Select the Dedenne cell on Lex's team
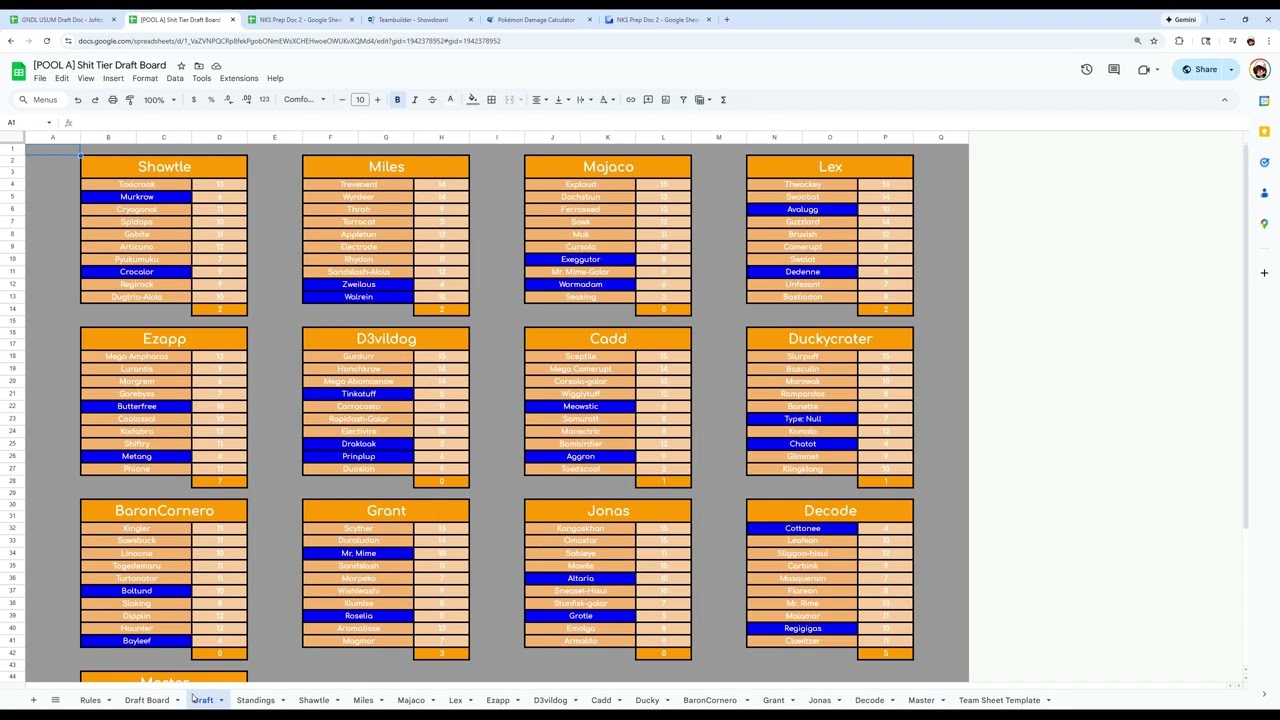Image resolution: width=1280 pixels, height=720 pixels. point(802,272)
